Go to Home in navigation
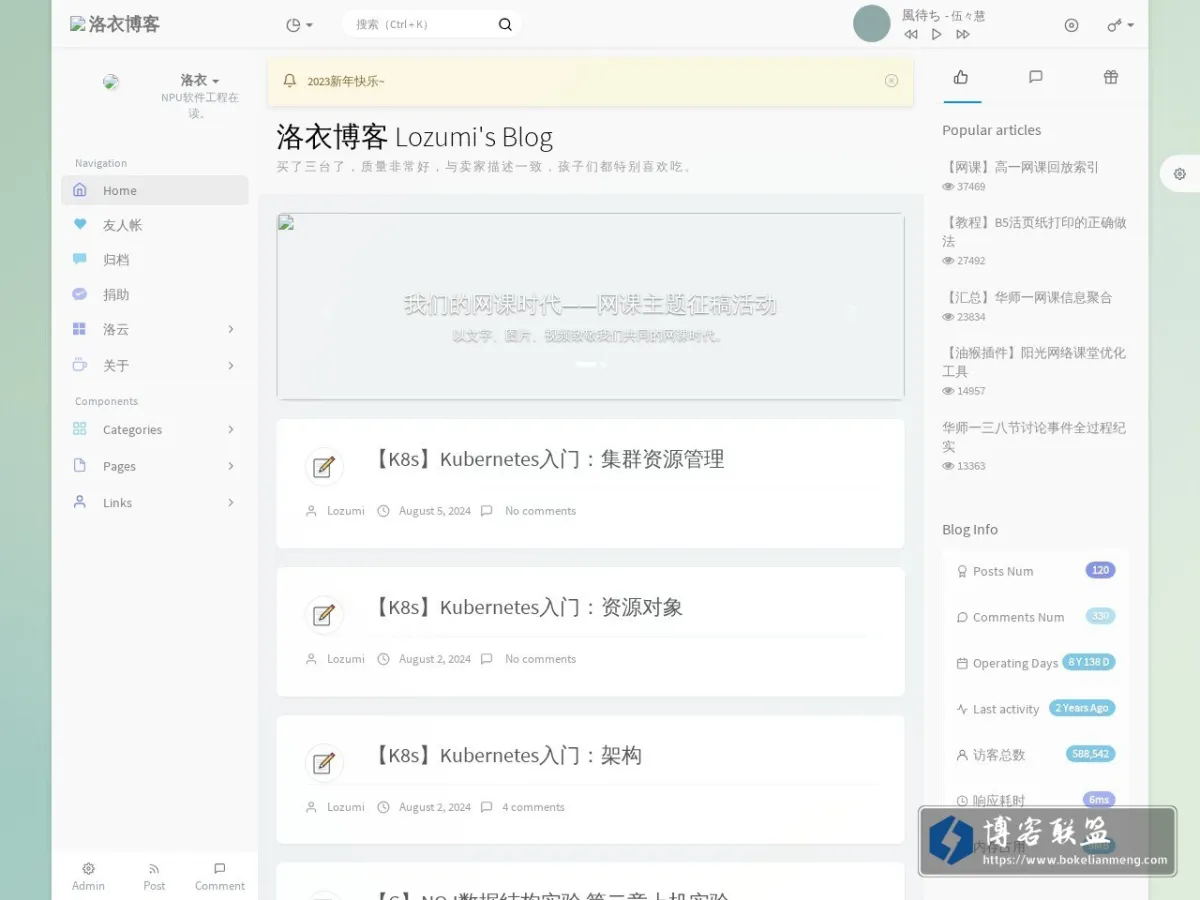1200x900 pixels. [x=155, y=190]
